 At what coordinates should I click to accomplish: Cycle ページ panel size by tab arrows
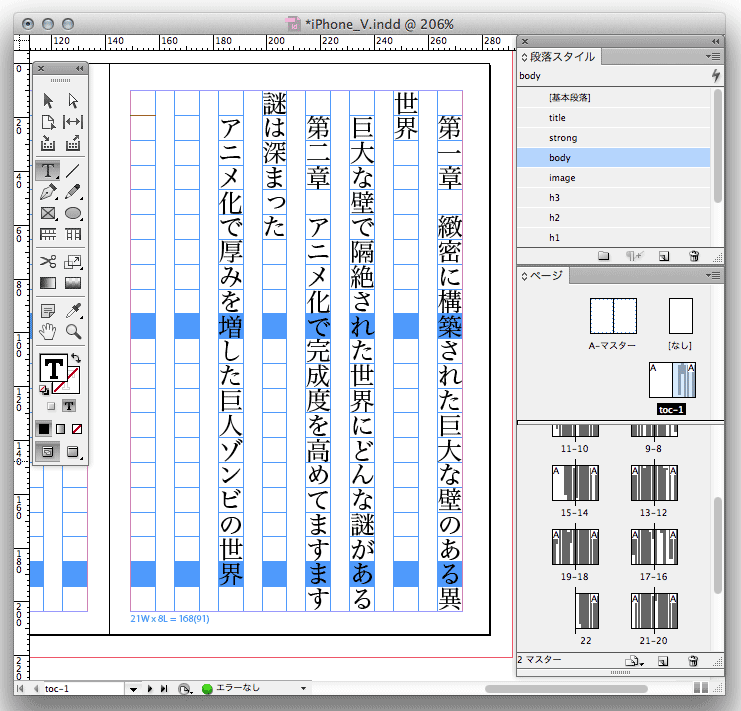[524, 276]
